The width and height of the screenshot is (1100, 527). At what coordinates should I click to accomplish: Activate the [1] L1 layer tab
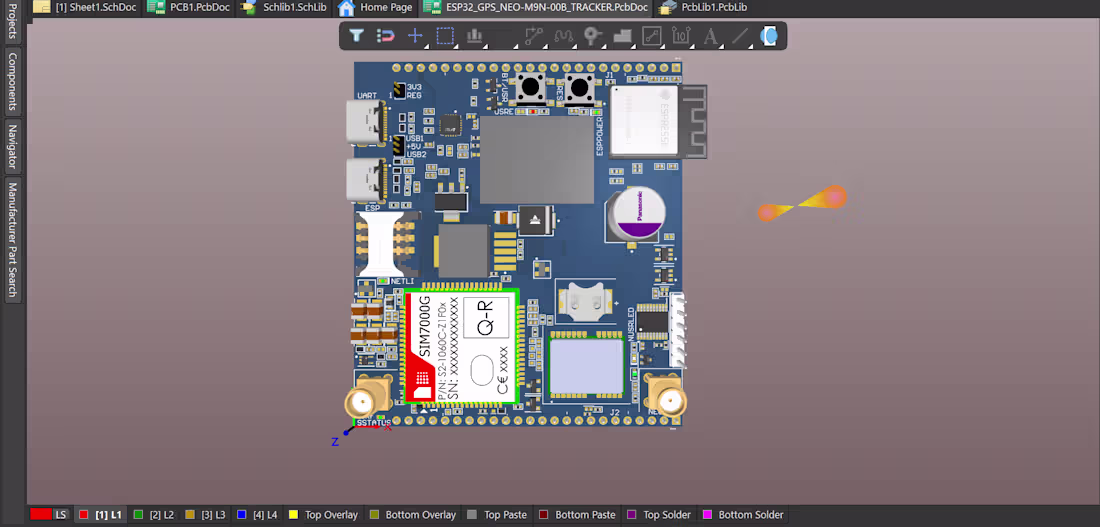click(x=100, y=514)
